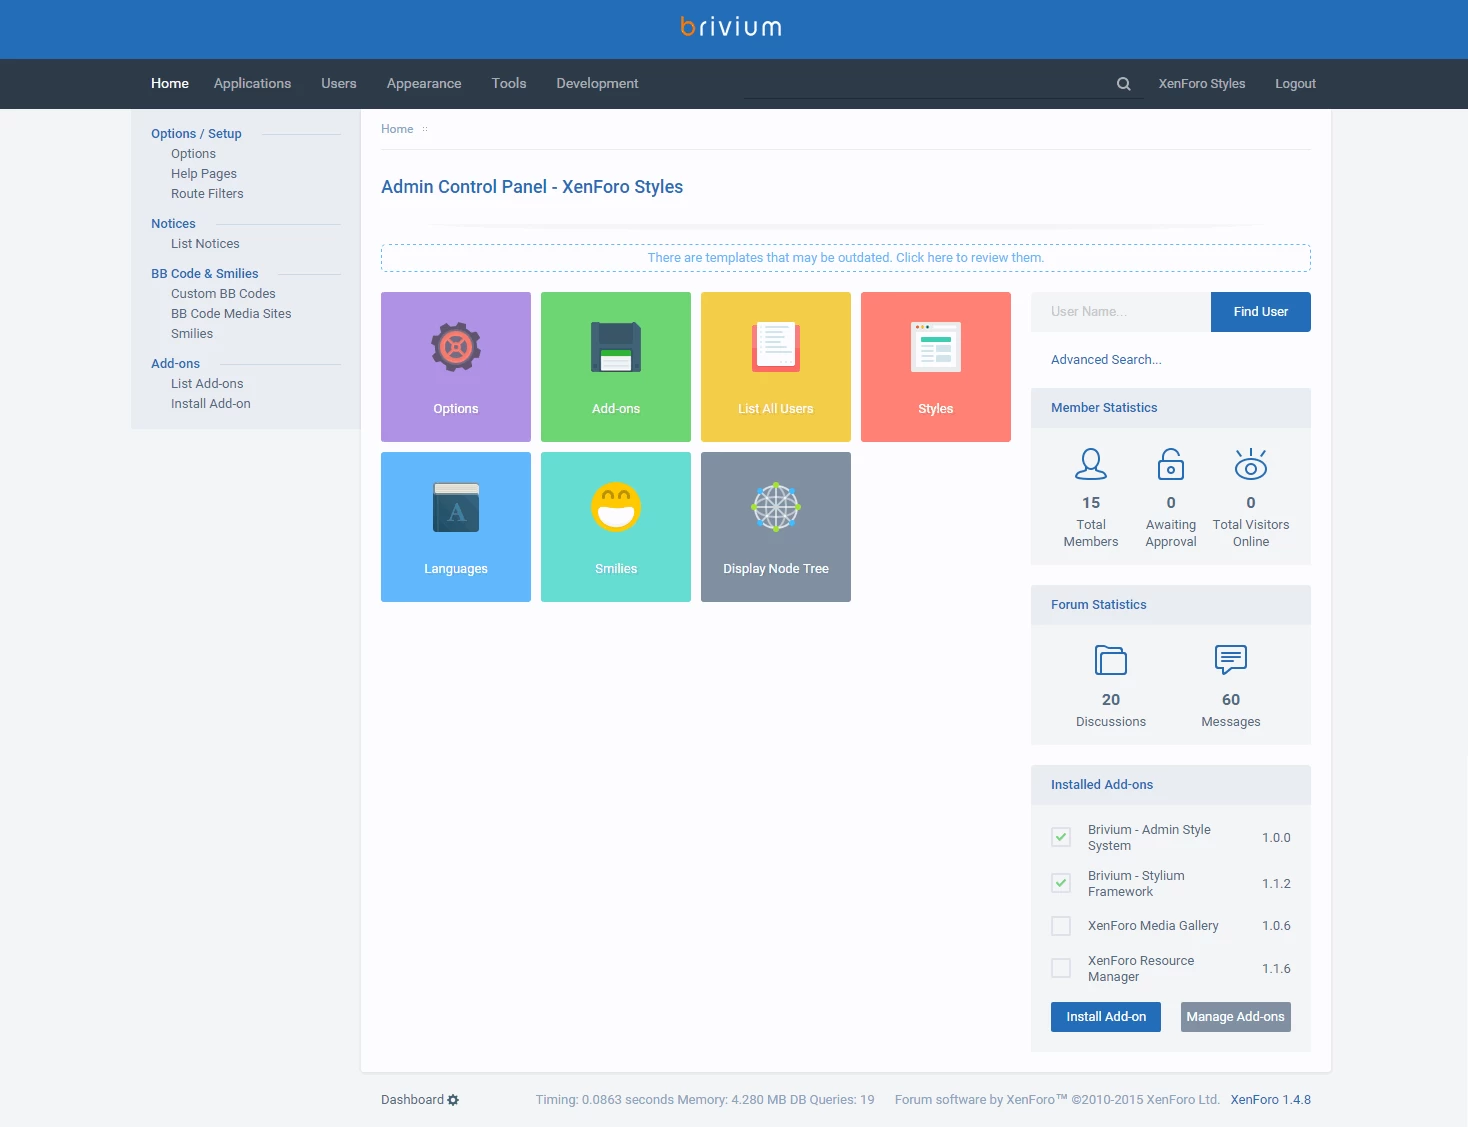1468x1127 pixels.
Task: Click the Dashboard footer link
Action: [412, 1100]
